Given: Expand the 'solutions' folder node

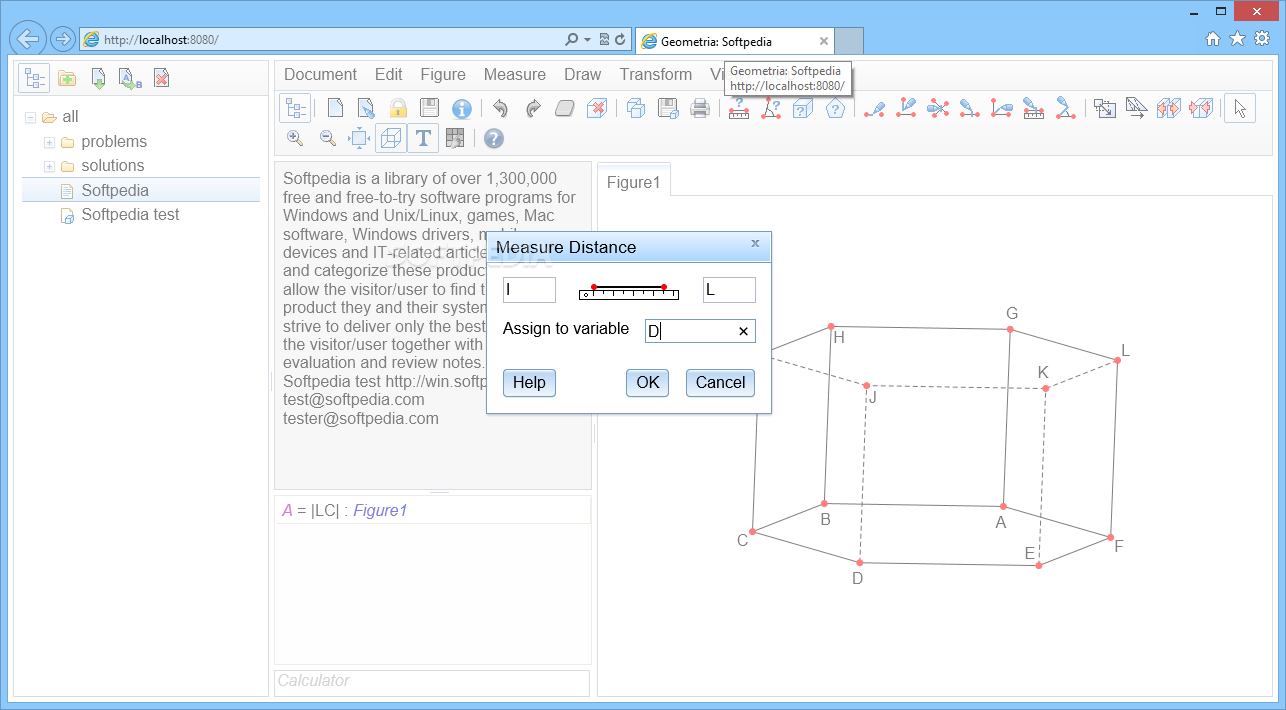Looking at the screenshot, I should tap(49, 166).
